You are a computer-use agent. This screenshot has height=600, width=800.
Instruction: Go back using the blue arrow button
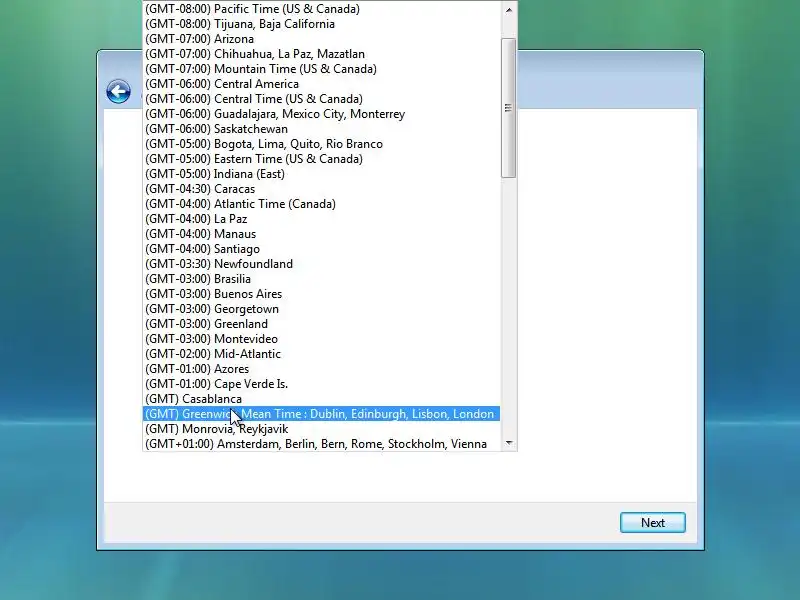click(x=118, y=92)
